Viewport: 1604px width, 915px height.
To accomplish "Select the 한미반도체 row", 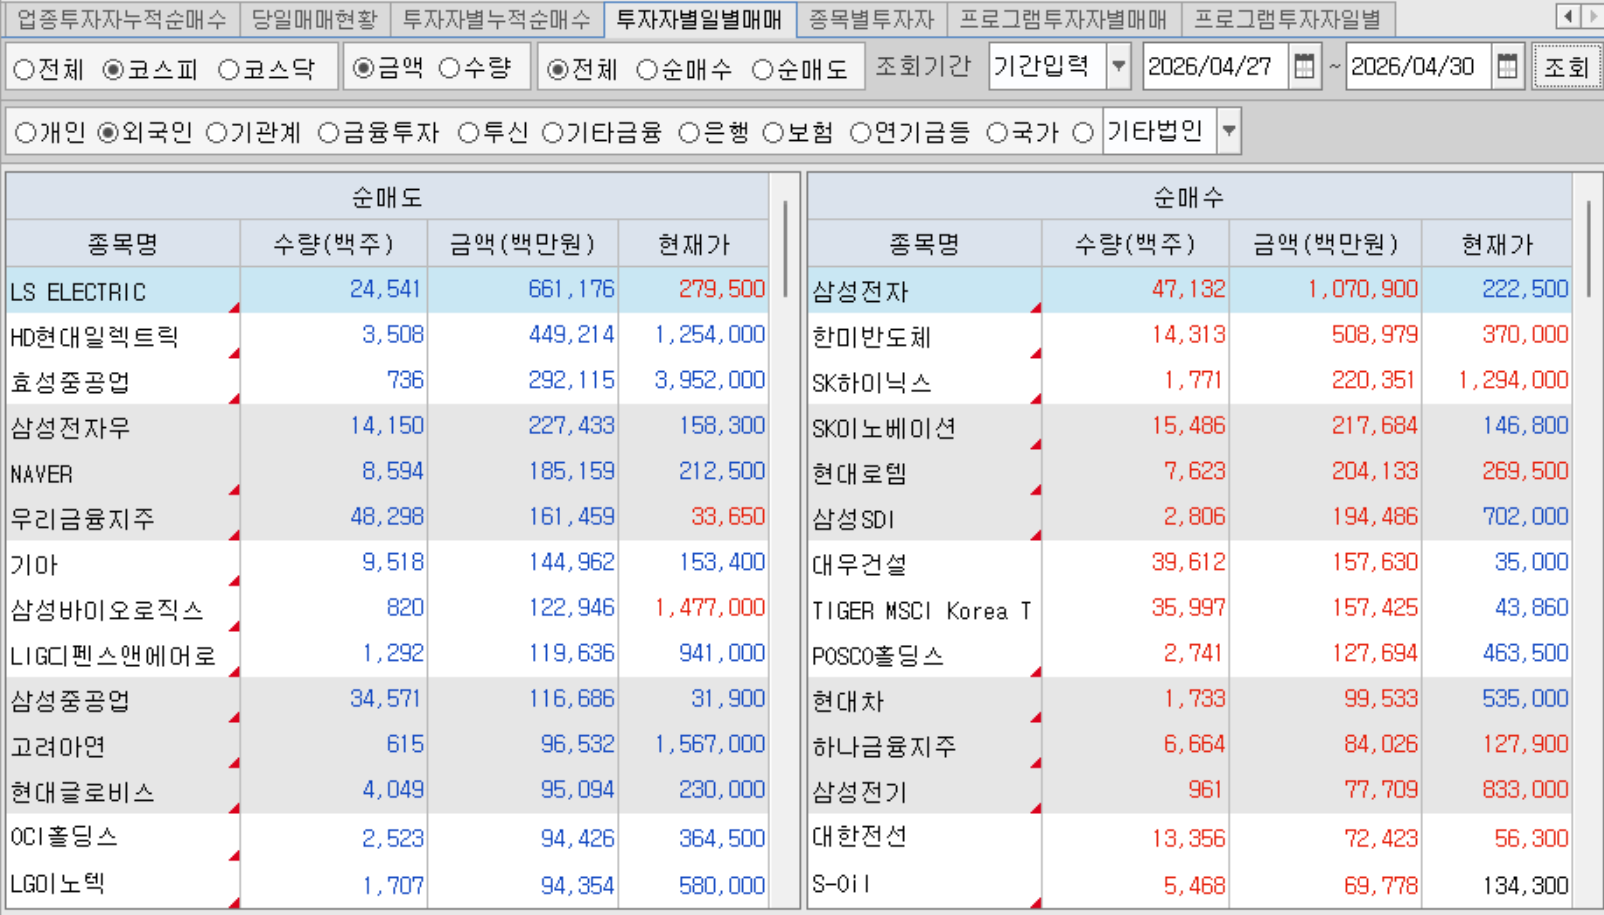I will (x=1190, y=336).
